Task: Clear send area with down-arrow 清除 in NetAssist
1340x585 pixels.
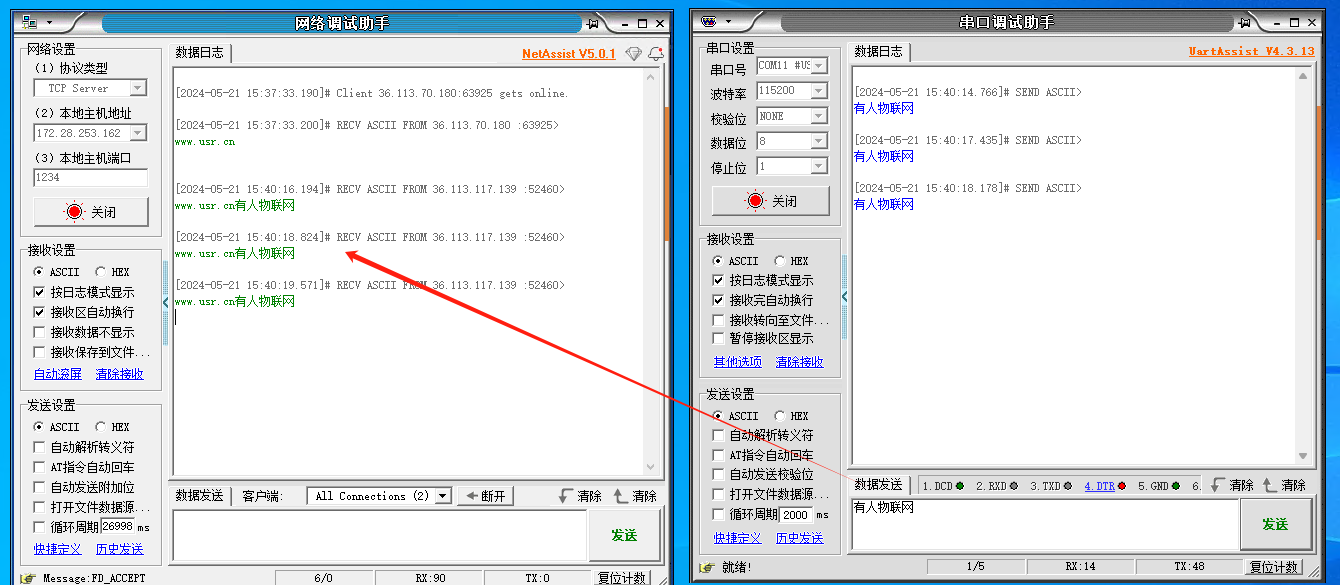Action: [580, 496]
